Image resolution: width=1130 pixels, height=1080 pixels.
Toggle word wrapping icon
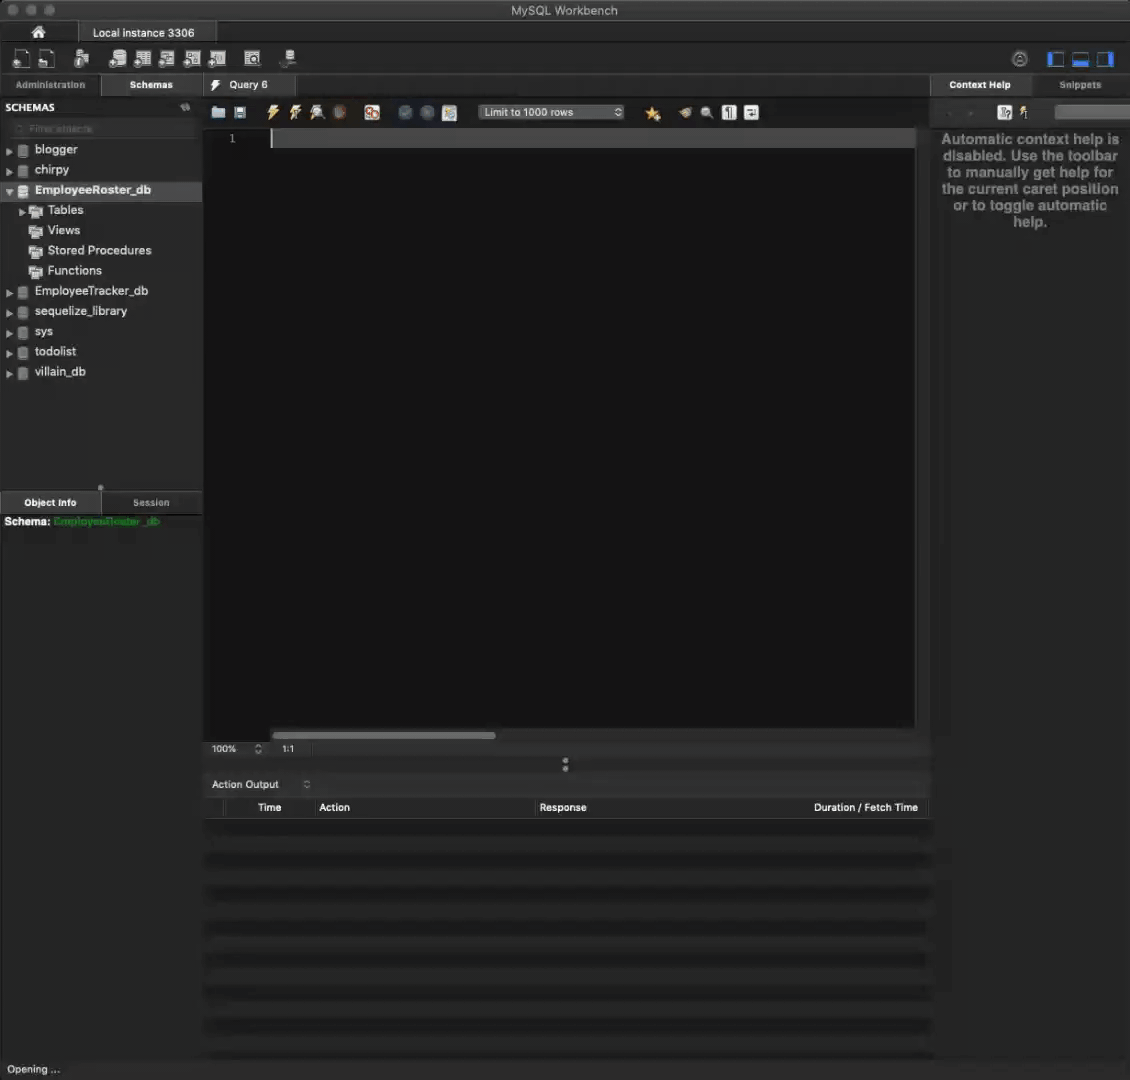(752, 112)
